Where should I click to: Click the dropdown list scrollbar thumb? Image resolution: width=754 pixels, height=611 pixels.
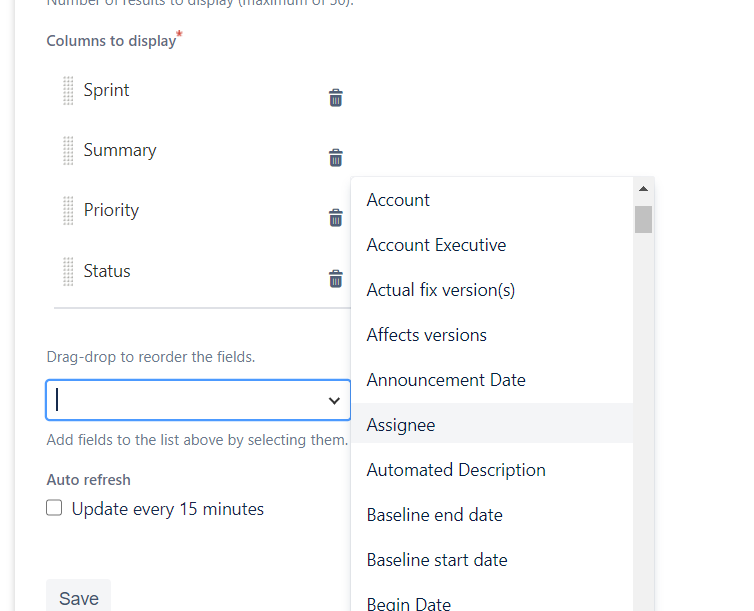643,219
